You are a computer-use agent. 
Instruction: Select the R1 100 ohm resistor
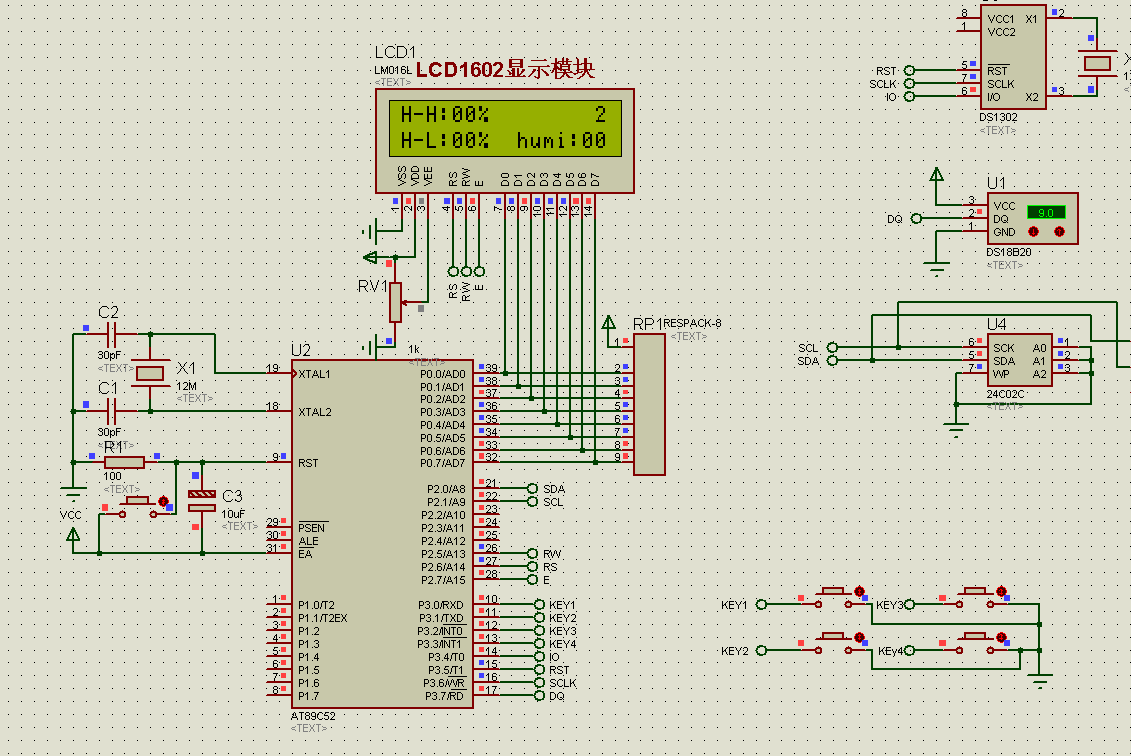pyautogui.click(x=124, y=462)
